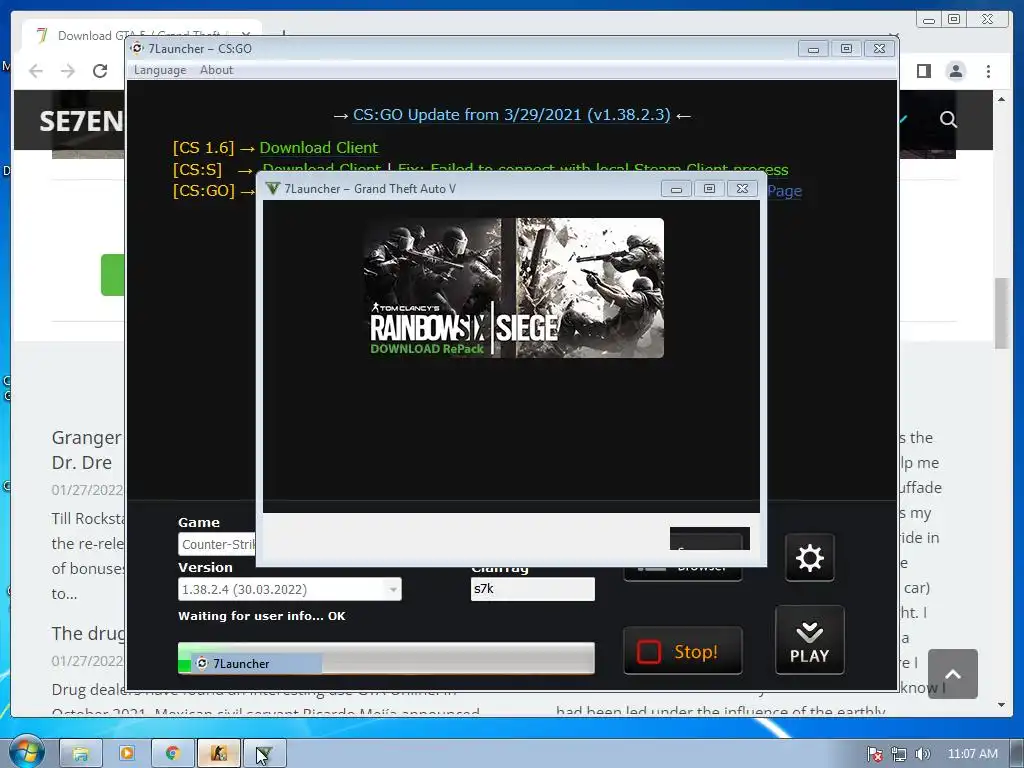The height and width of the screenshot is (768, 1024).
Task: Click the Game dropdown showing Counter-Strike
Action: point(217,545)
